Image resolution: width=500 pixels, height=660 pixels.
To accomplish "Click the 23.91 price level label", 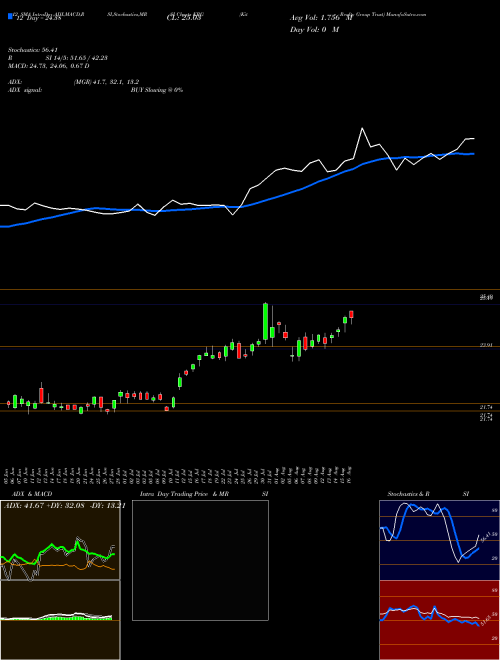I will pyautogui.click(x=486, y=346).
